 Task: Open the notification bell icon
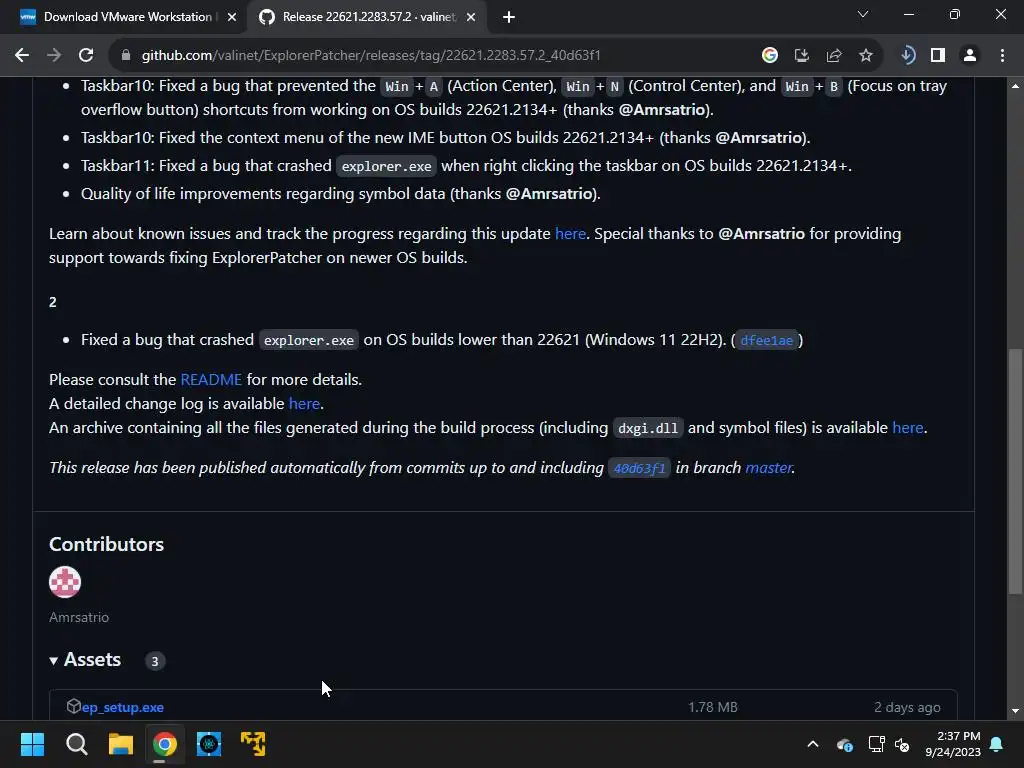tap(997, 744)
